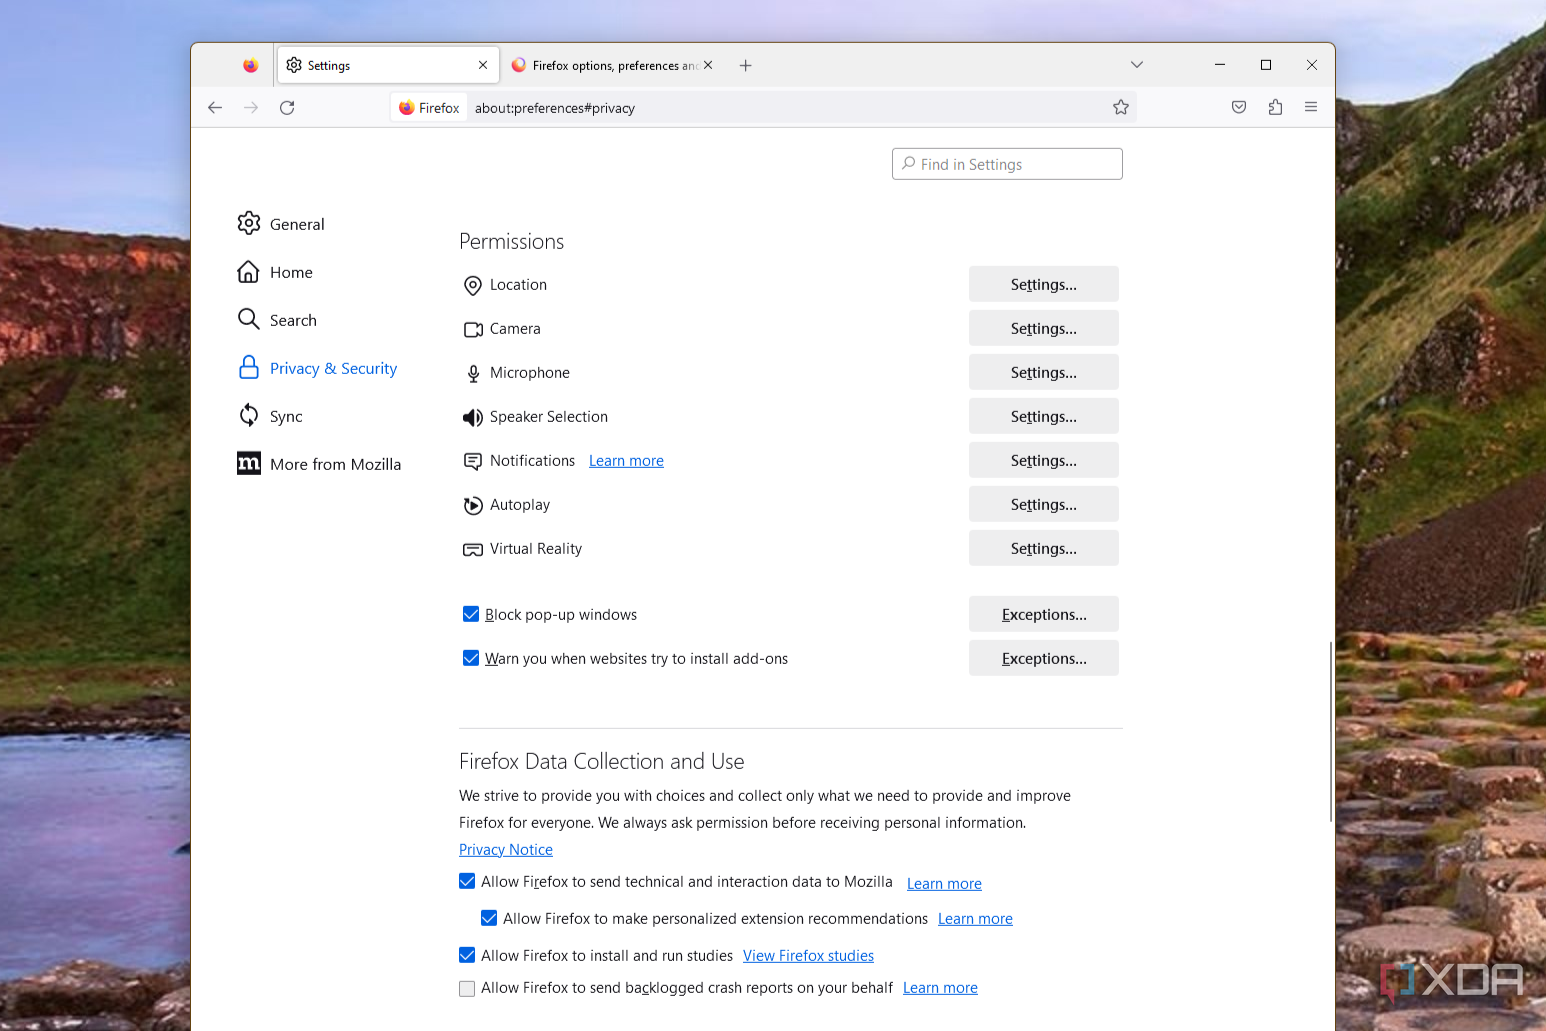Viewport: 1546px width, 1031px height.
Task: Click the Search magnifier icon in sidebar
Action: pos(249,319)
